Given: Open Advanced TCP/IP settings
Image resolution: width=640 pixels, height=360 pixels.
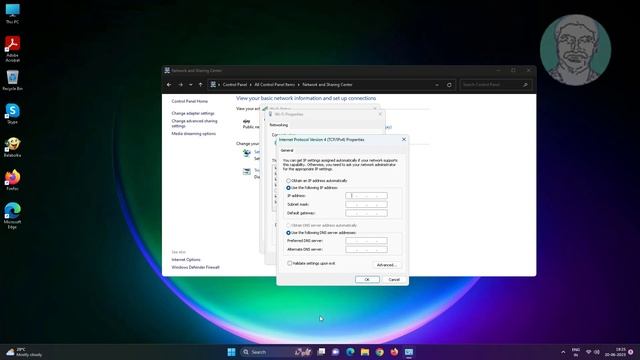Looking at the screenshot, I should click(x=386, y=265).
